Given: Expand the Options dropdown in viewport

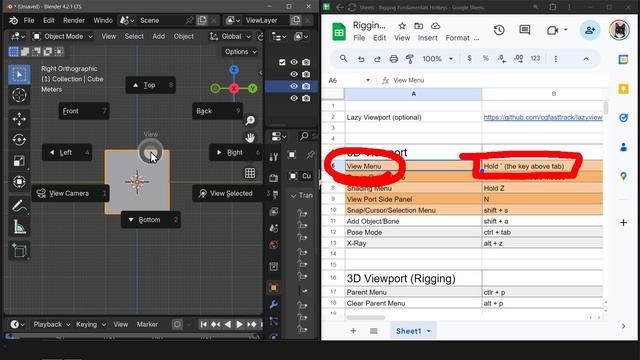Looking at the screenshot, I should tap(240, 52).
